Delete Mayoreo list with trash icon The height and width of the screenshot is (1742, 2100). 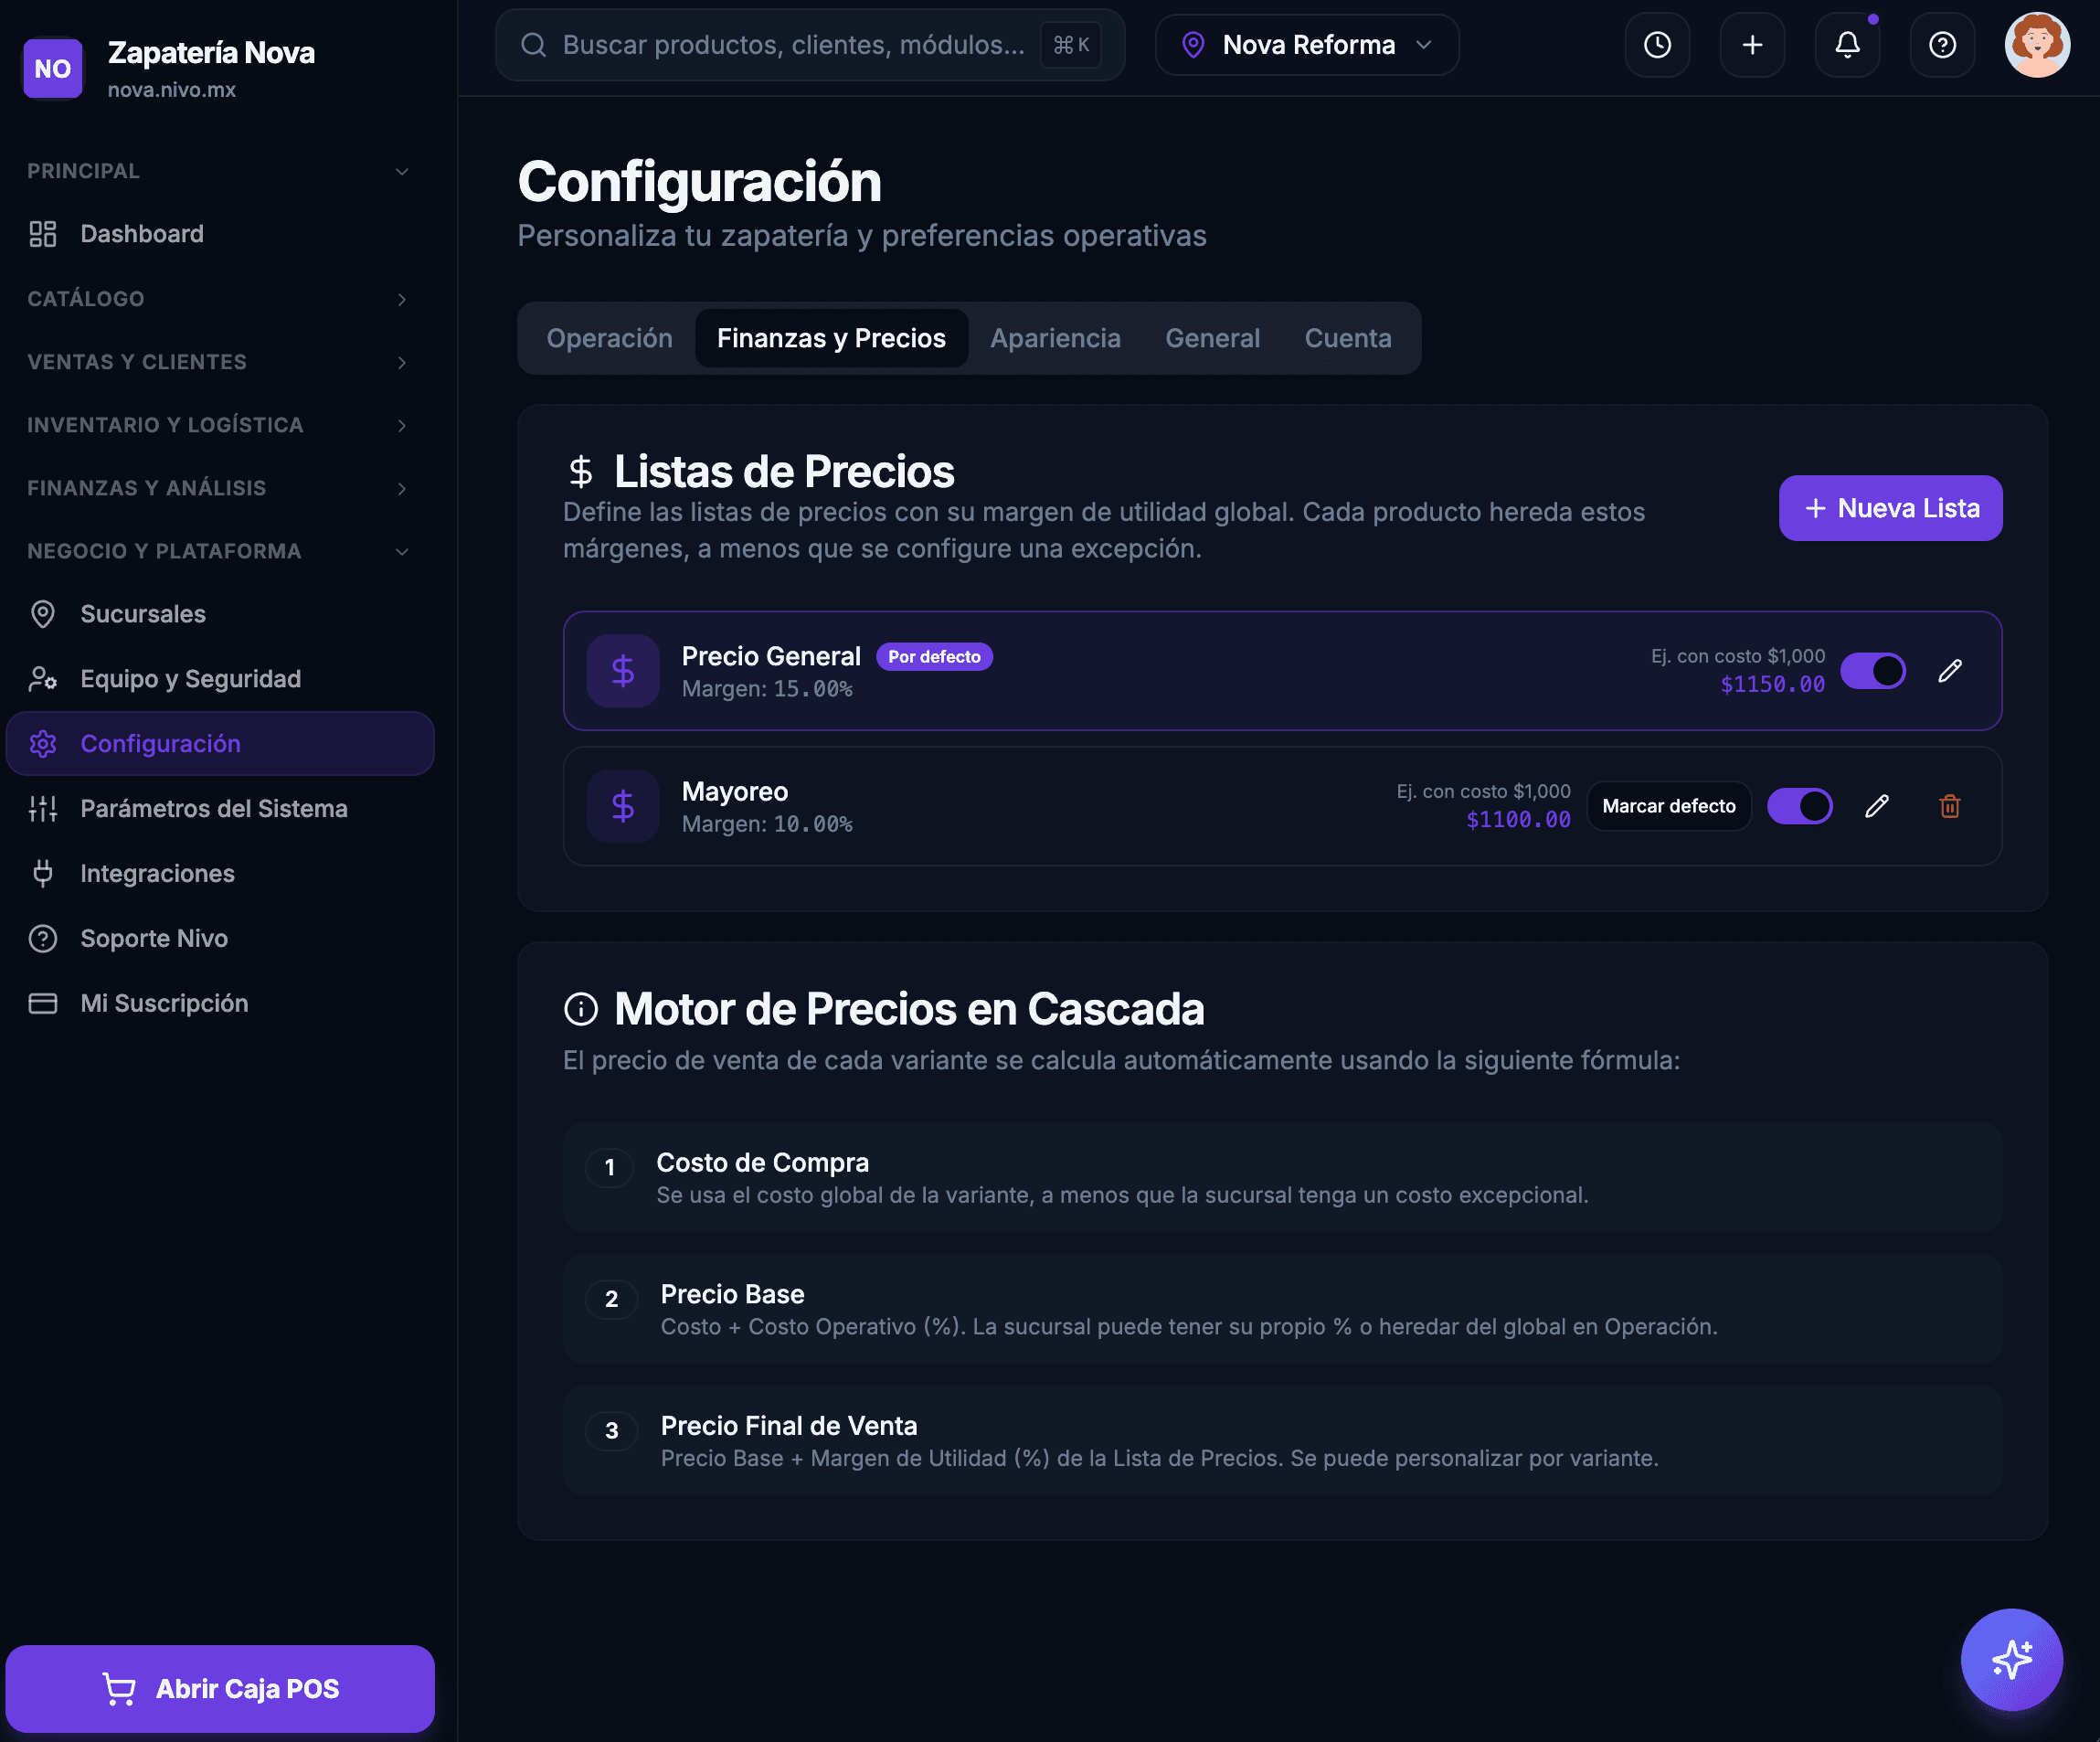1950,806
